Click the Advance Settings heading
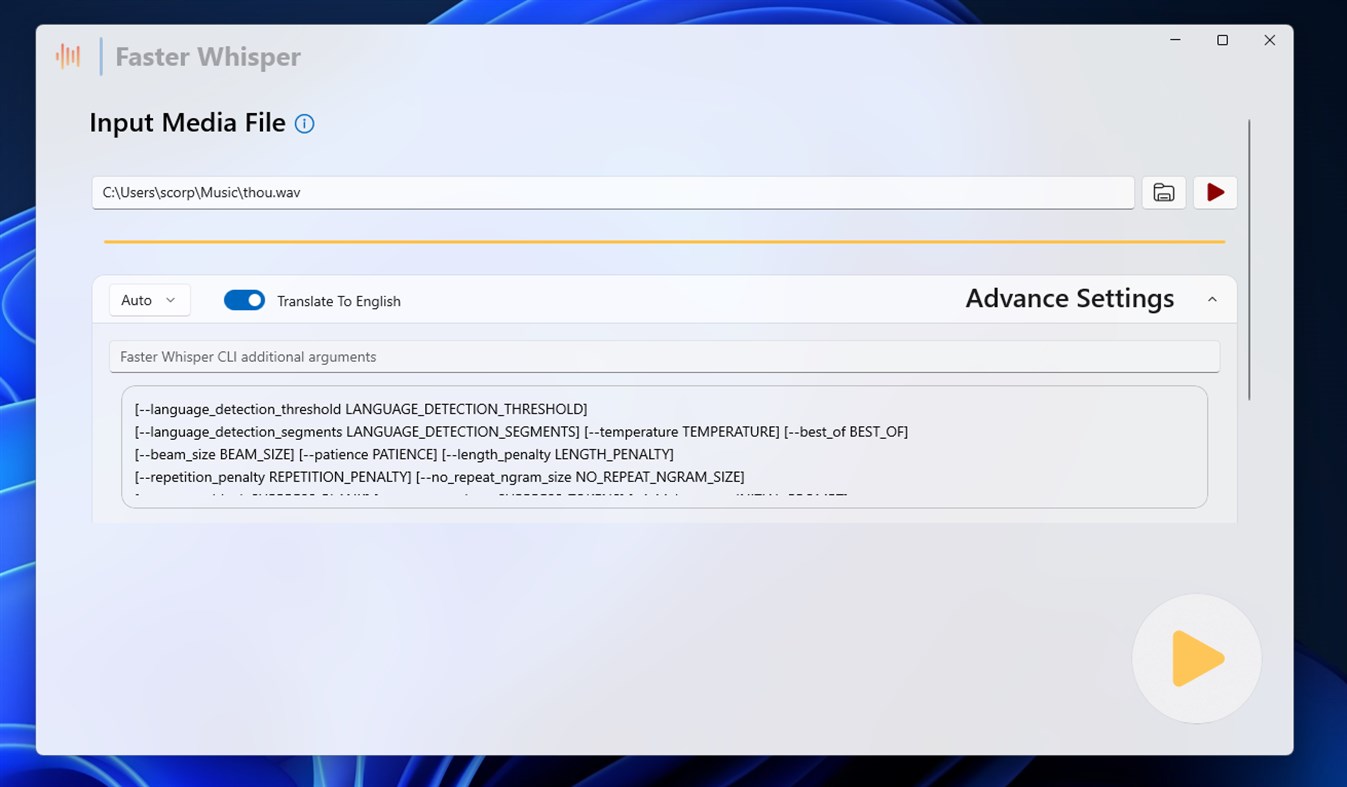1347x787 pixels. (1070, 298)
